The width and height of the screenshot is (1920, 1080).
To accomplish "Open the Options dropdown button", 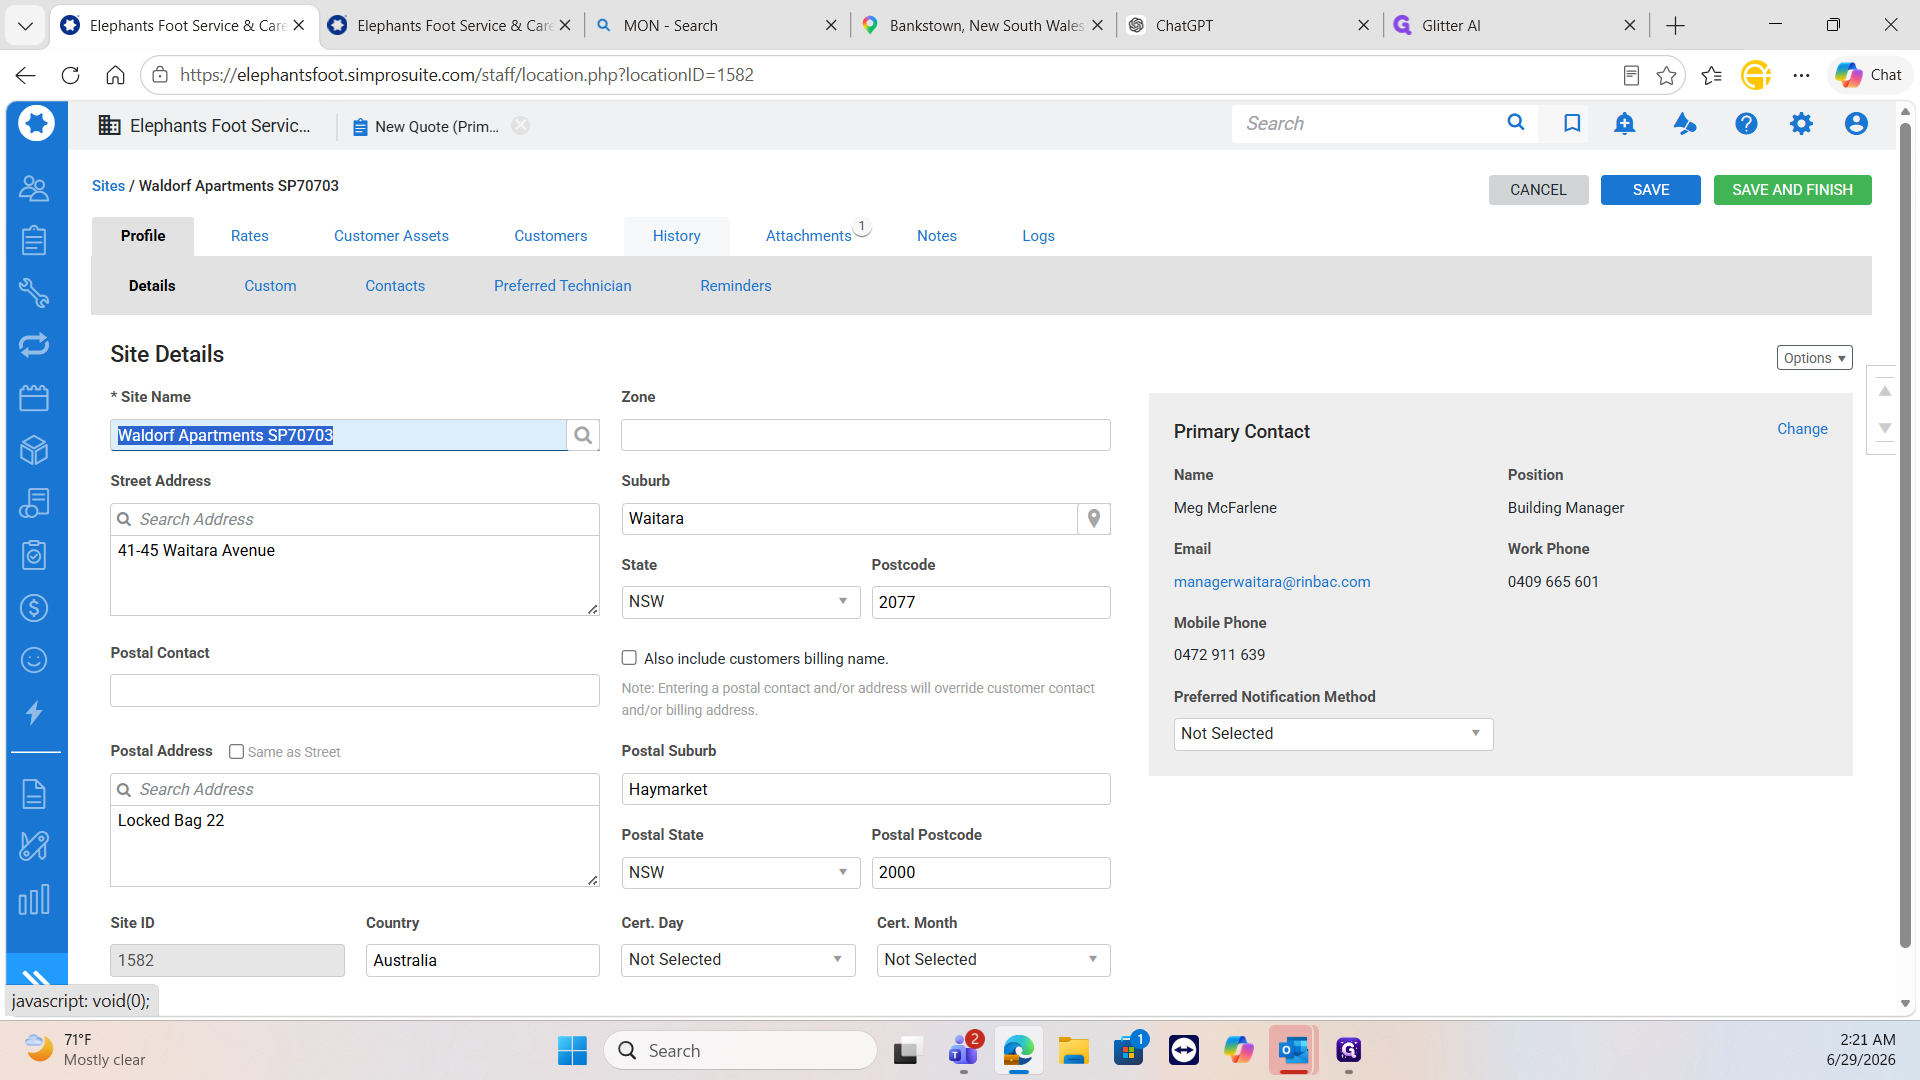I will click(1814, 358).
